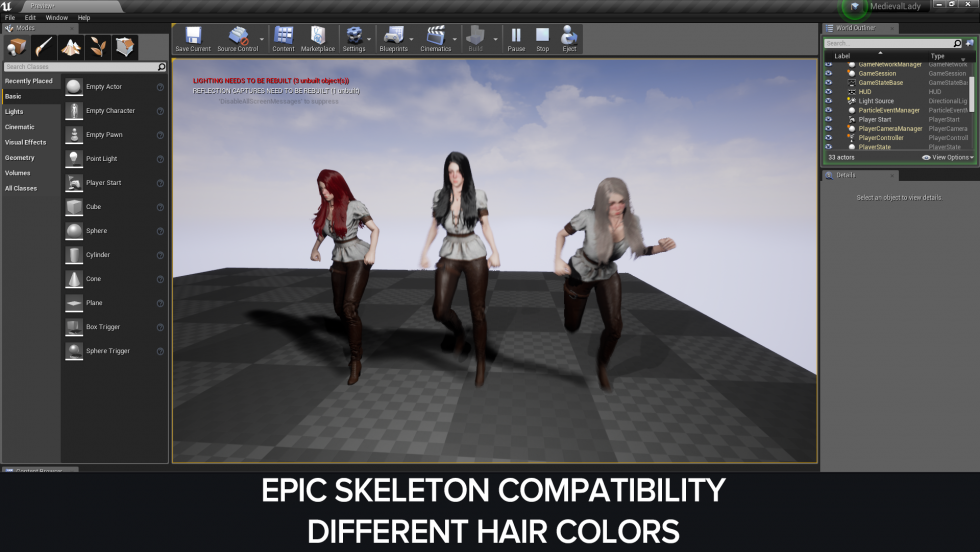
Task: Open the Marketplace from the toolbar
Action: pyautogui.click(x=318, y=38)
